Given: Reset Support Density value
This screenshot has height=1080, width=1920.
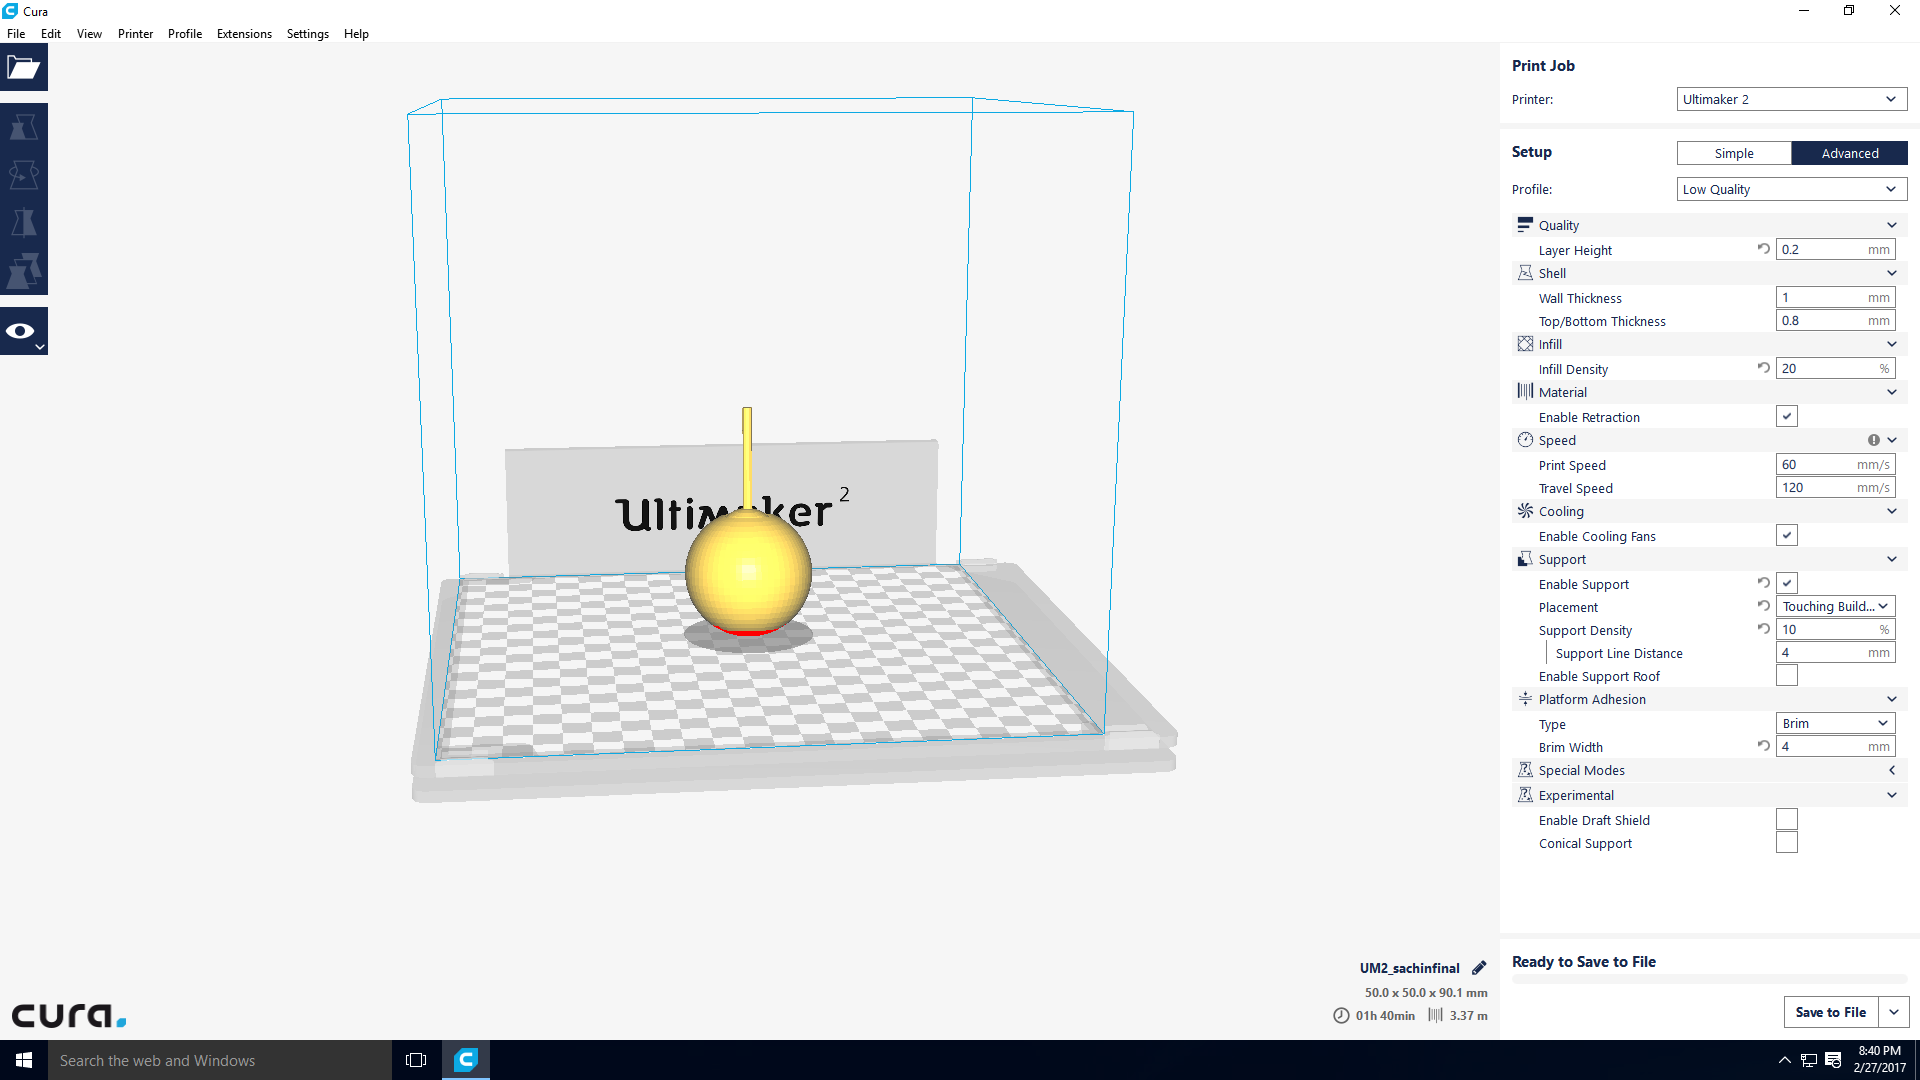Looking at the screenshot, I should coord(1764,629).
